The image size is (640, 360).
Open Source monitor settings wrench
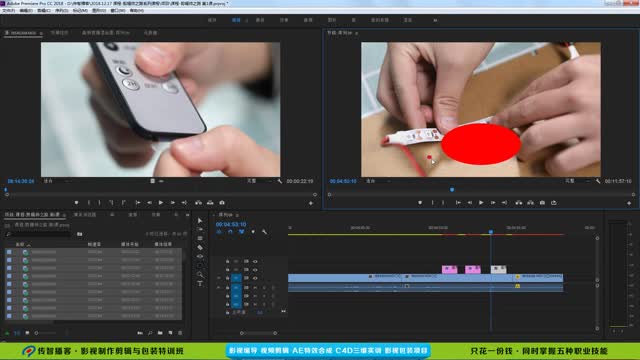[280, 181]
